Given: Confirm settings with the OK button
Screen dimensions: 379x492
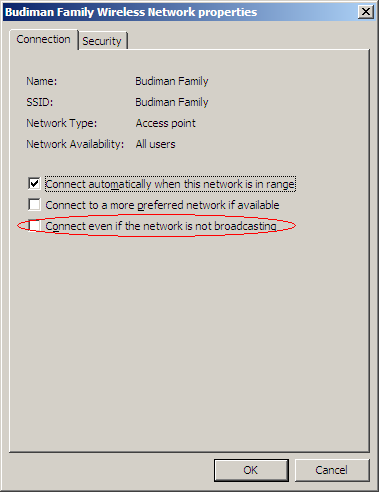Looking at the screenshot, I should pyautogui.click(x=251, y=470).
